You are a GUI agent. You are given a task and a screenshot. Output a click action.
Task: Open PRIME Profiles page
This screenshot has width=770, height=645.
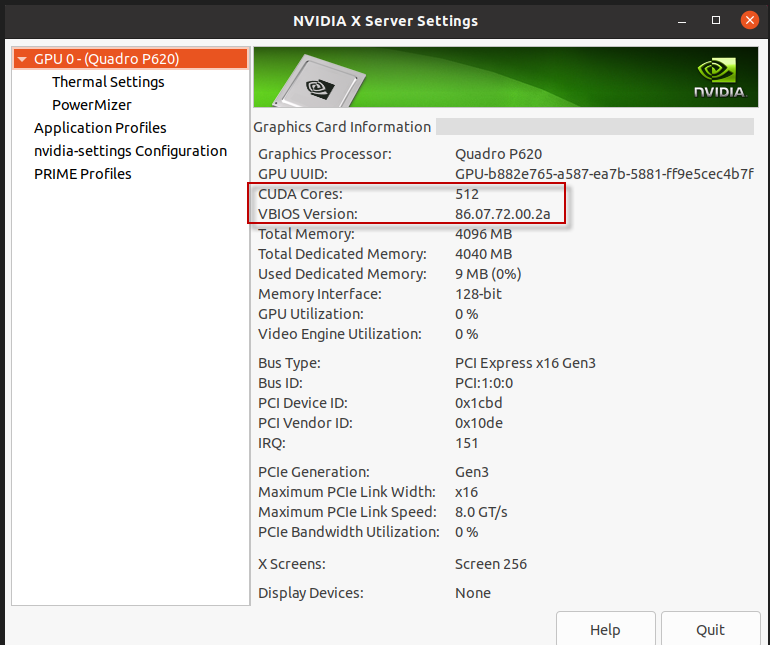pos(82,174)
